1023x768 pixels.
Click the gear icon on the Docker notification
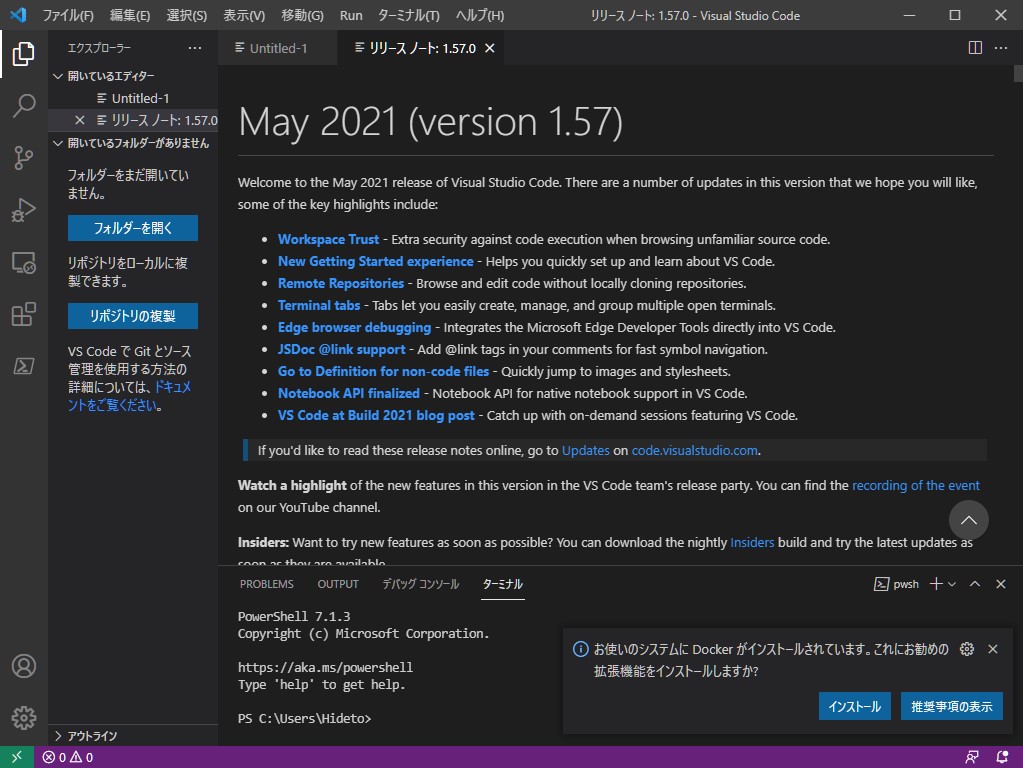click(x=966, y=649)
